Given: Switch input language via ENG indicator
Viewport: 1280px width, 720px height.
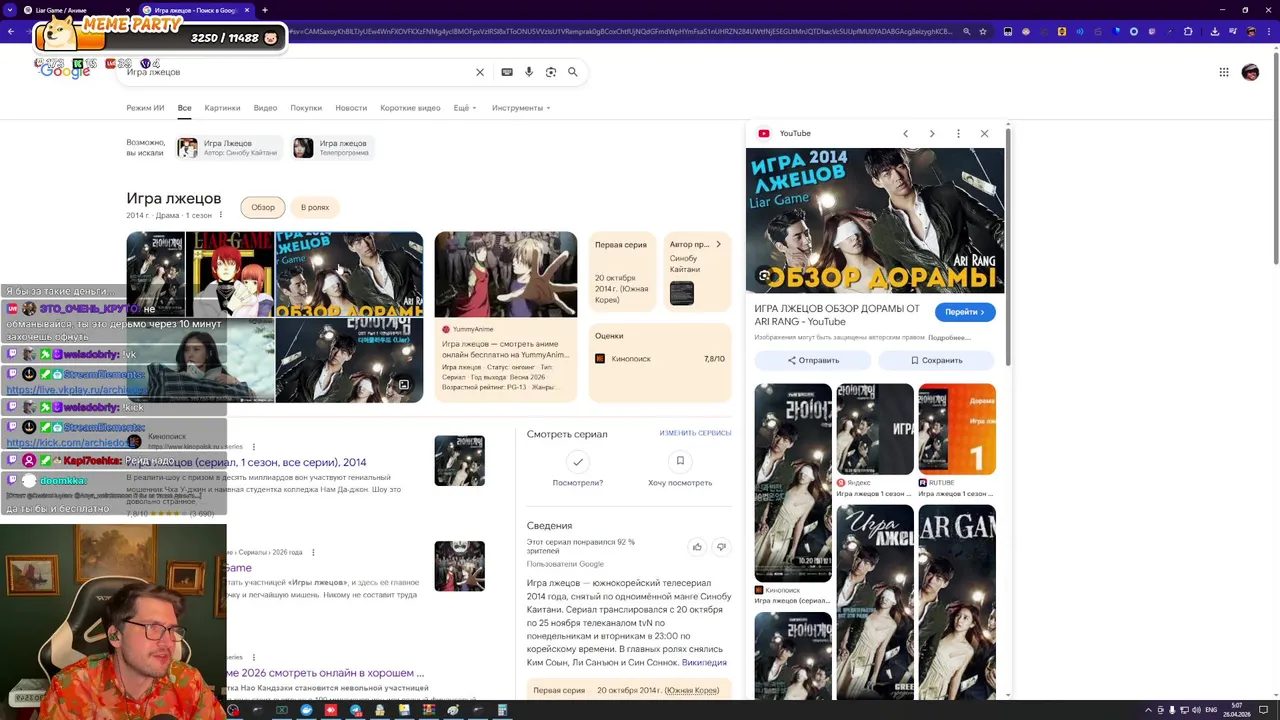Looking at the screenshot, I should tap(1211, 710).
